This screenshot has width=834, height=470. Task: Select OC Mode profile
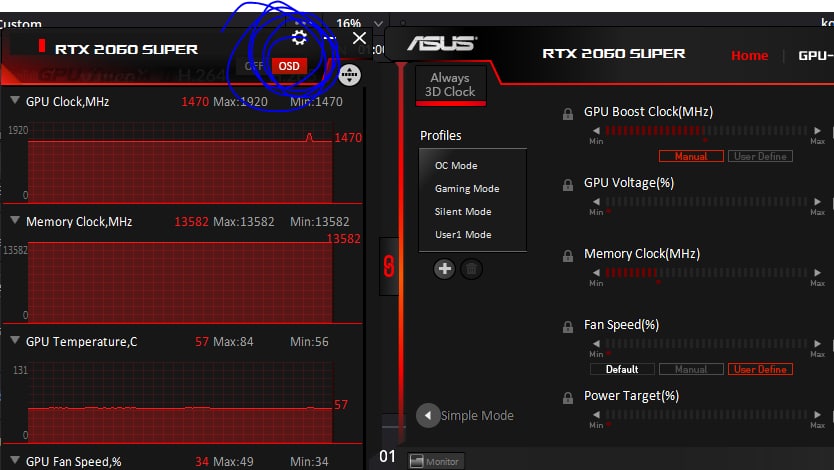456,165
